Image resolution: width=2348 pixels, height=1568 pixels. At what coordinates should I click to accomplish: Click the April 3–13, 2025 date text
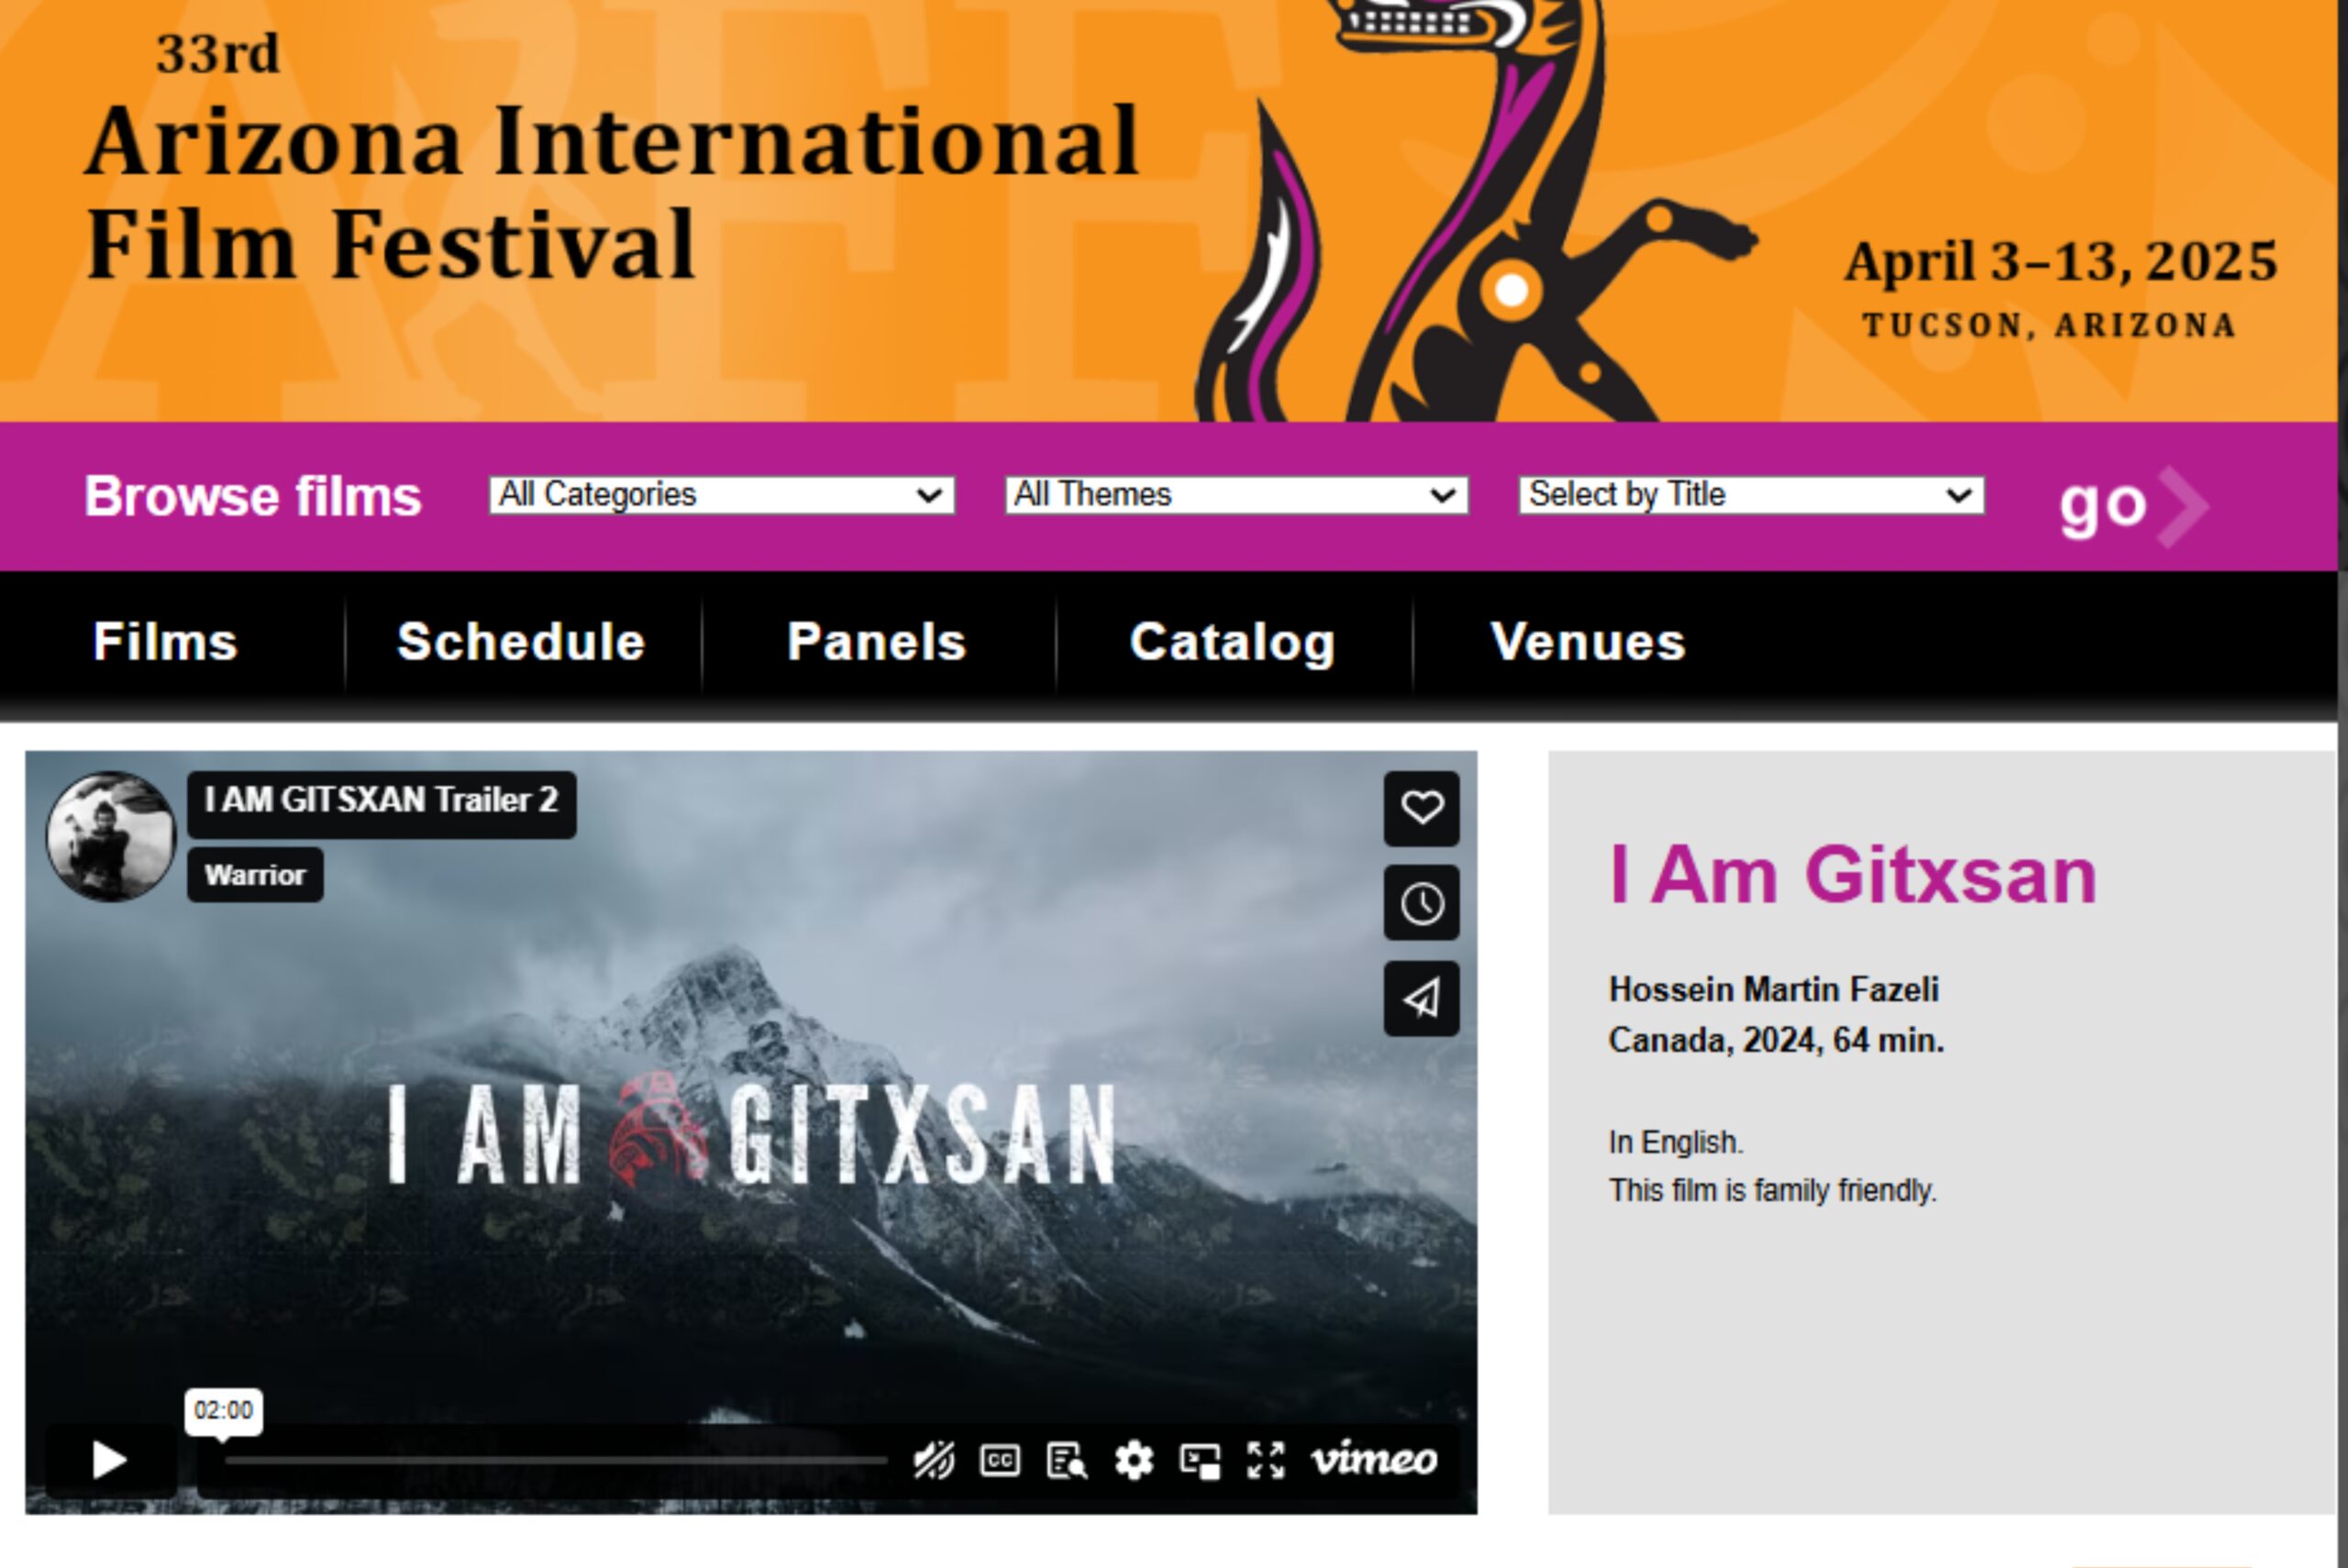tap(2061, 262)
